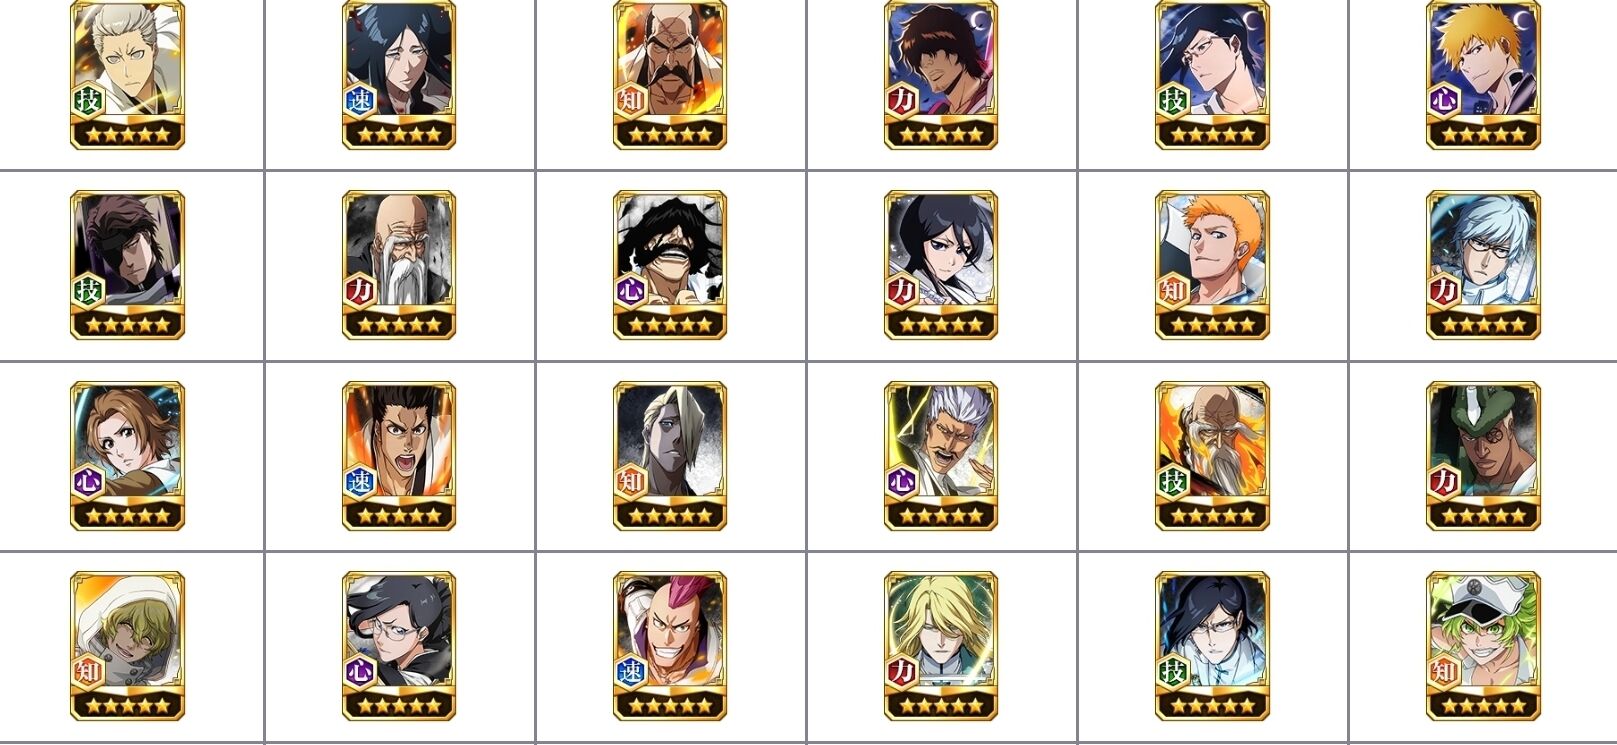
Task: Open the brown-haired man card with moon backdrop
Action: (941, 75)
